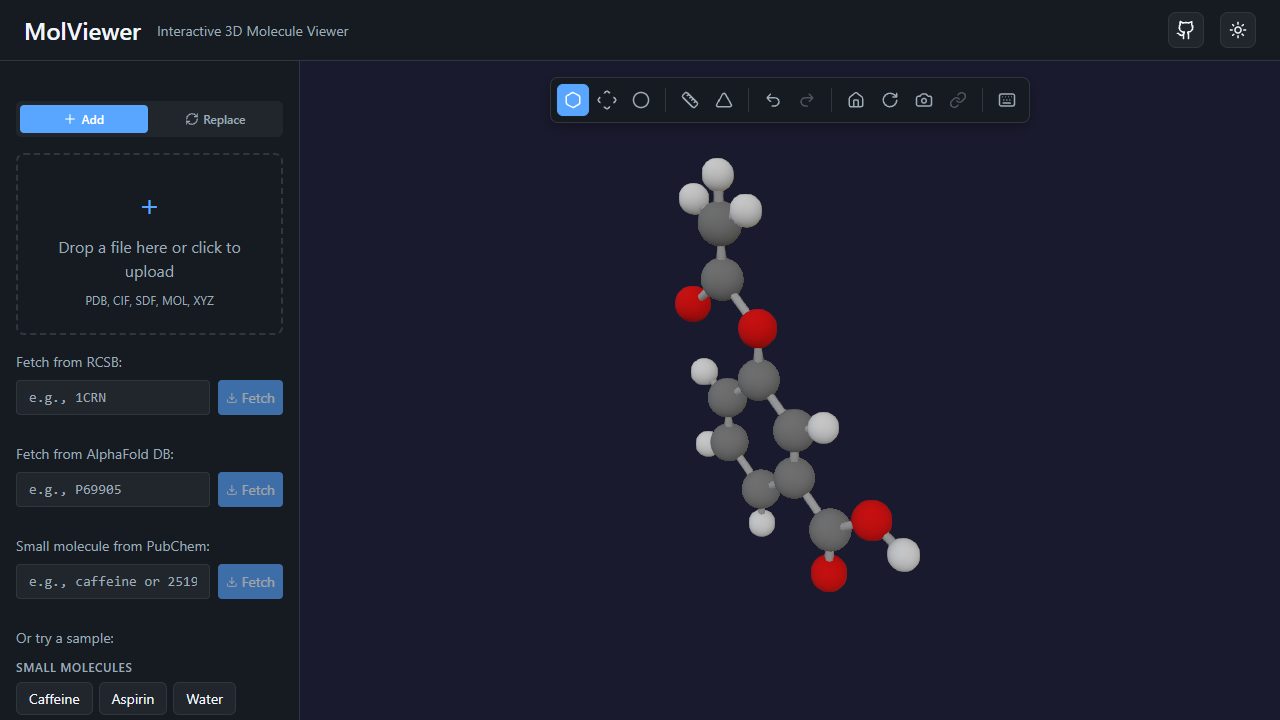Choose the circle selection tool
This screenshot has height=720, width=1280.
[641, 100]
